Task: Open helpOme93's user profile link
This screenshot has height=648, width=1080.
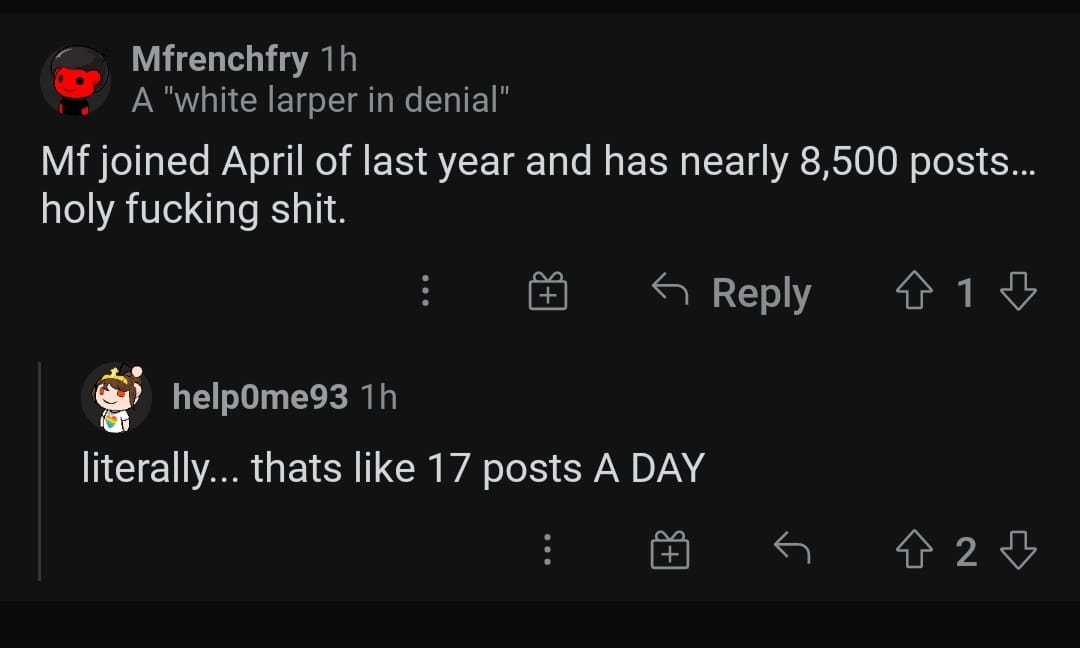Action: [260, 397]
